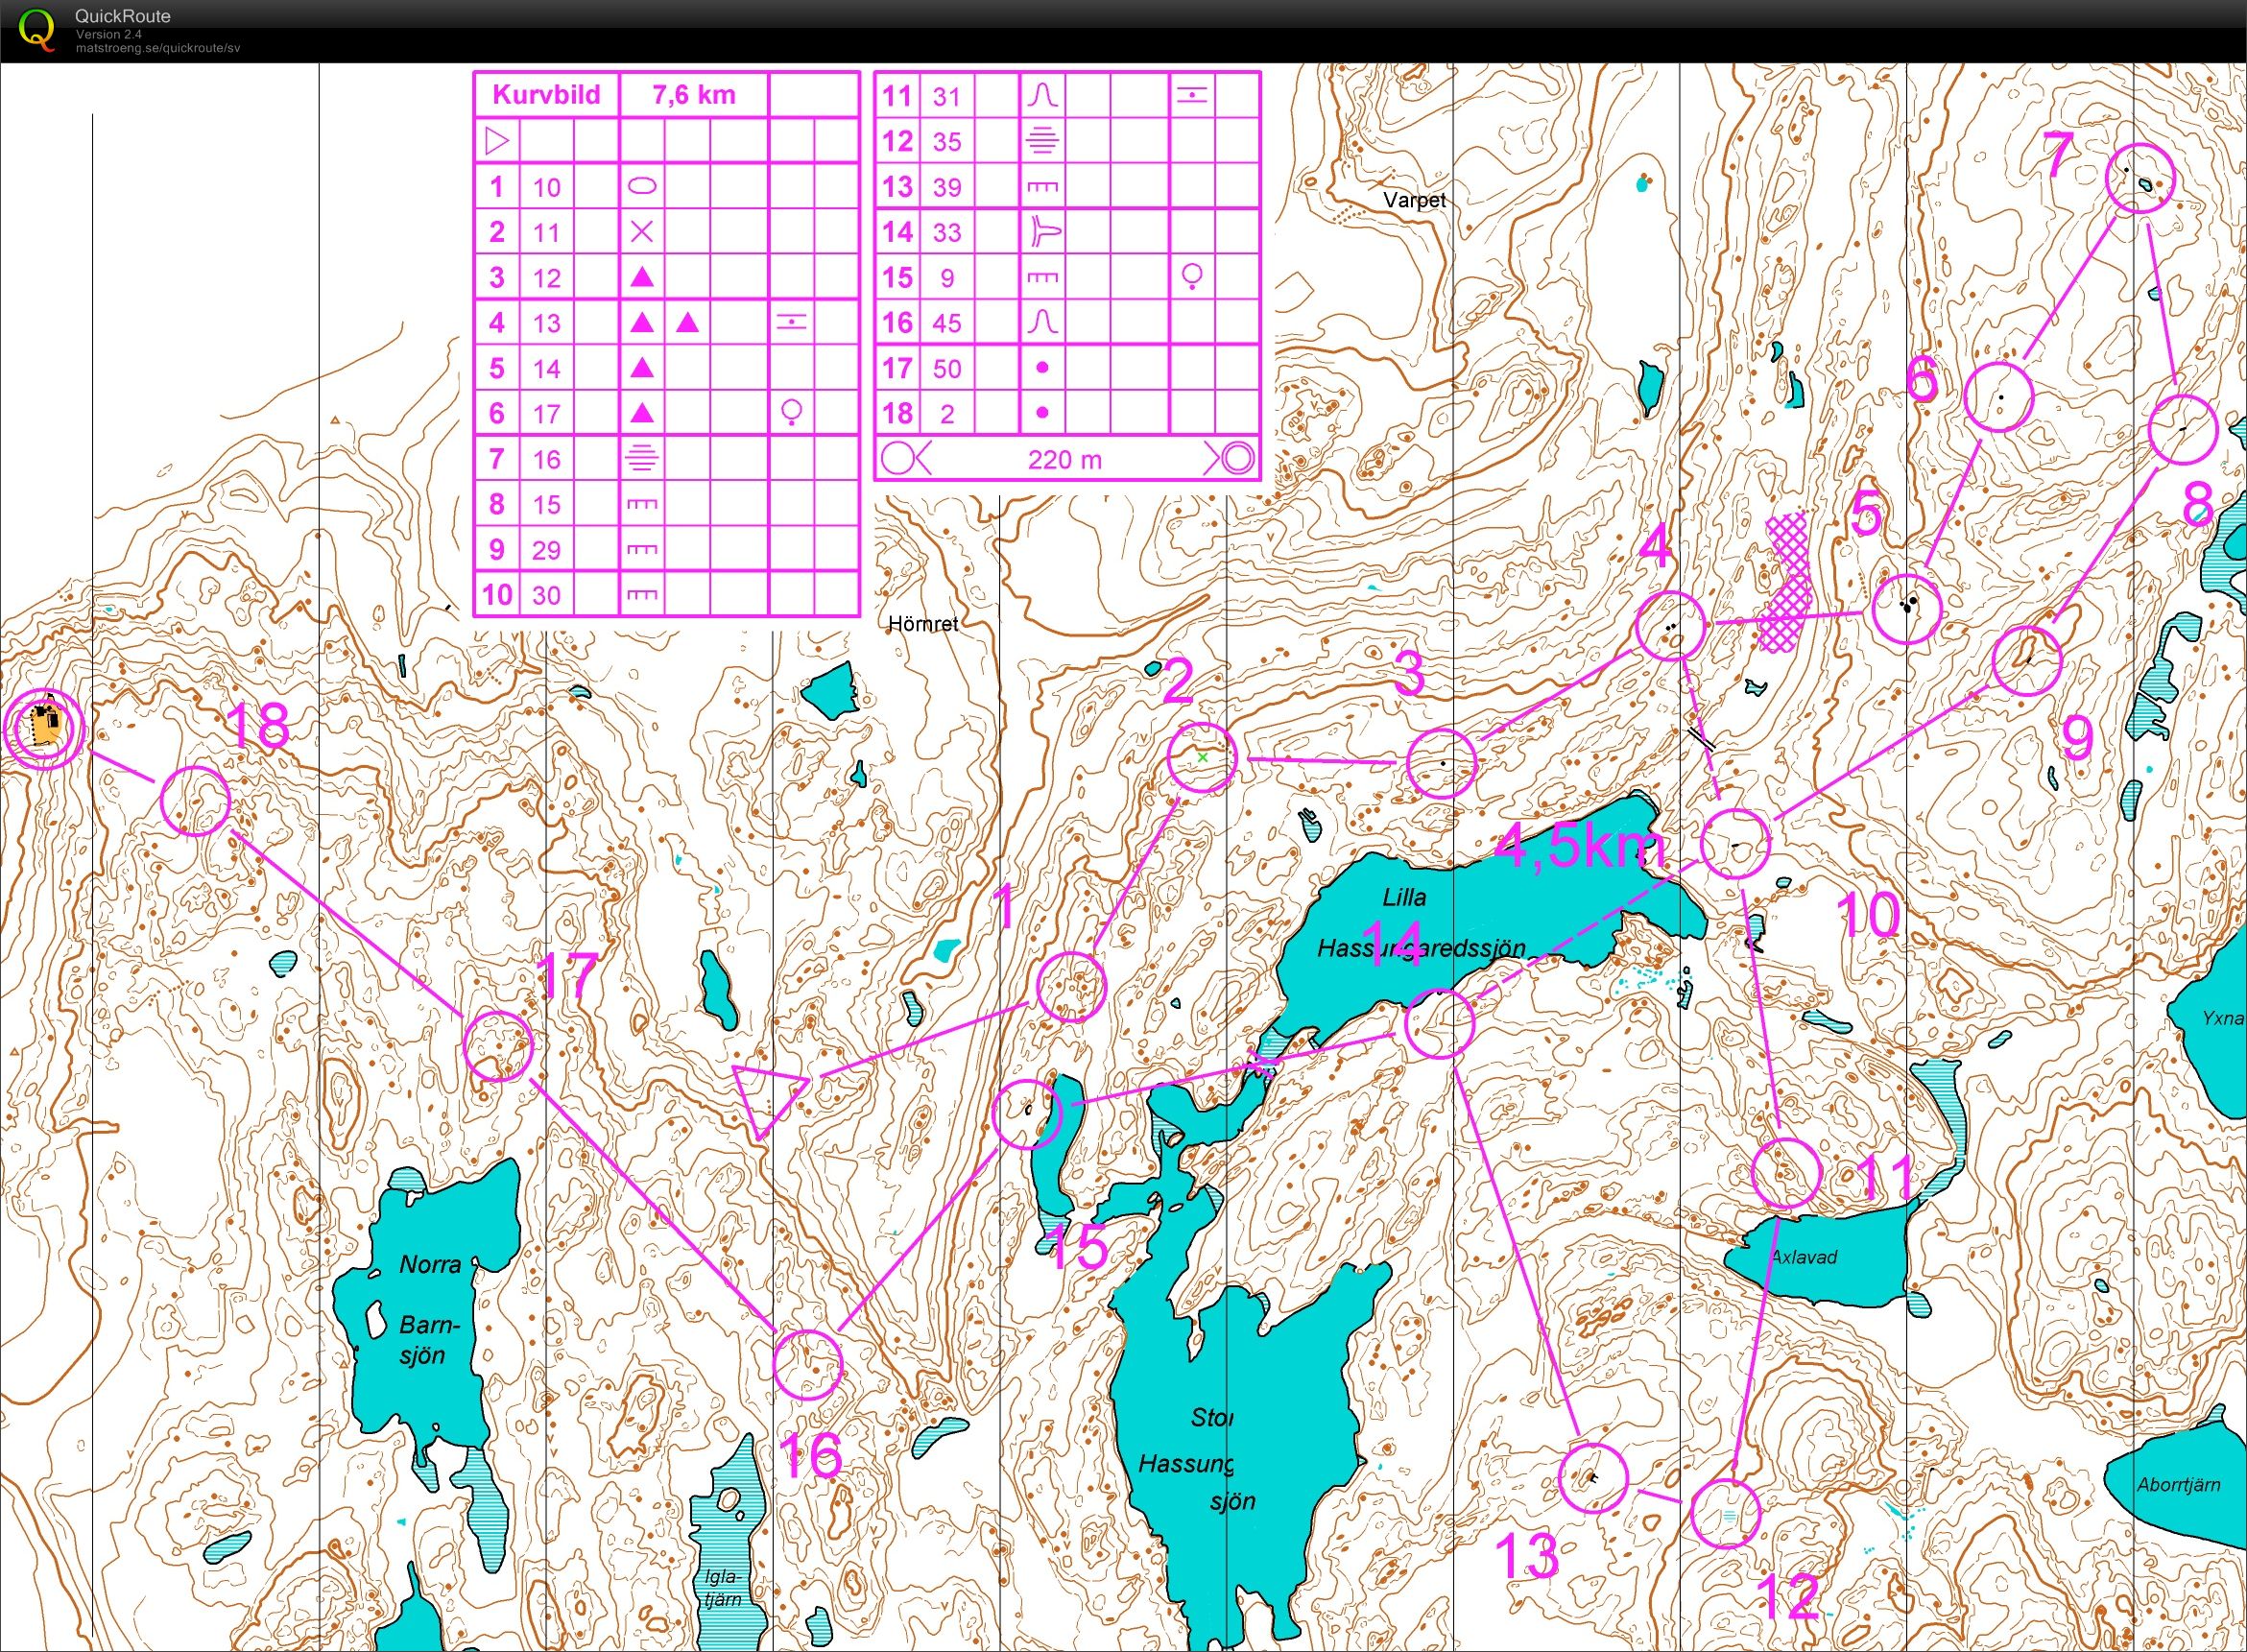Click the cliff symbol in row 10
Screen dimensions: 2247x1652
[x=642, y=595]
